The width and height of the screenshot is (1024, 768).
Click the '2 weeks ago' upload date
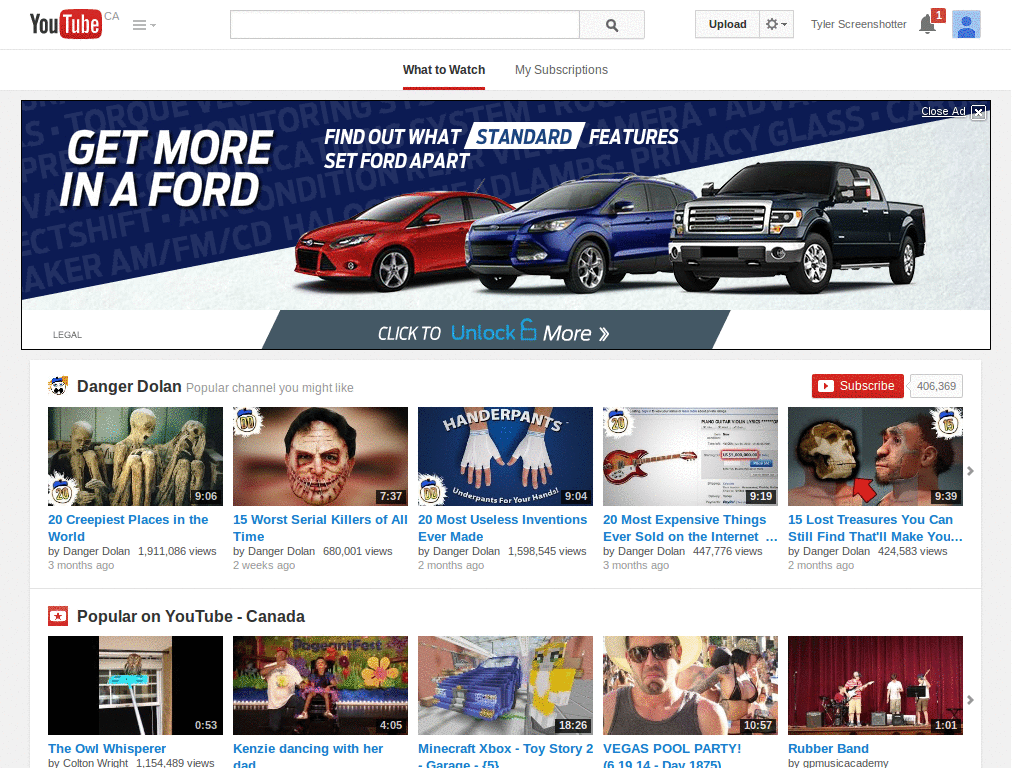point(264,565)
